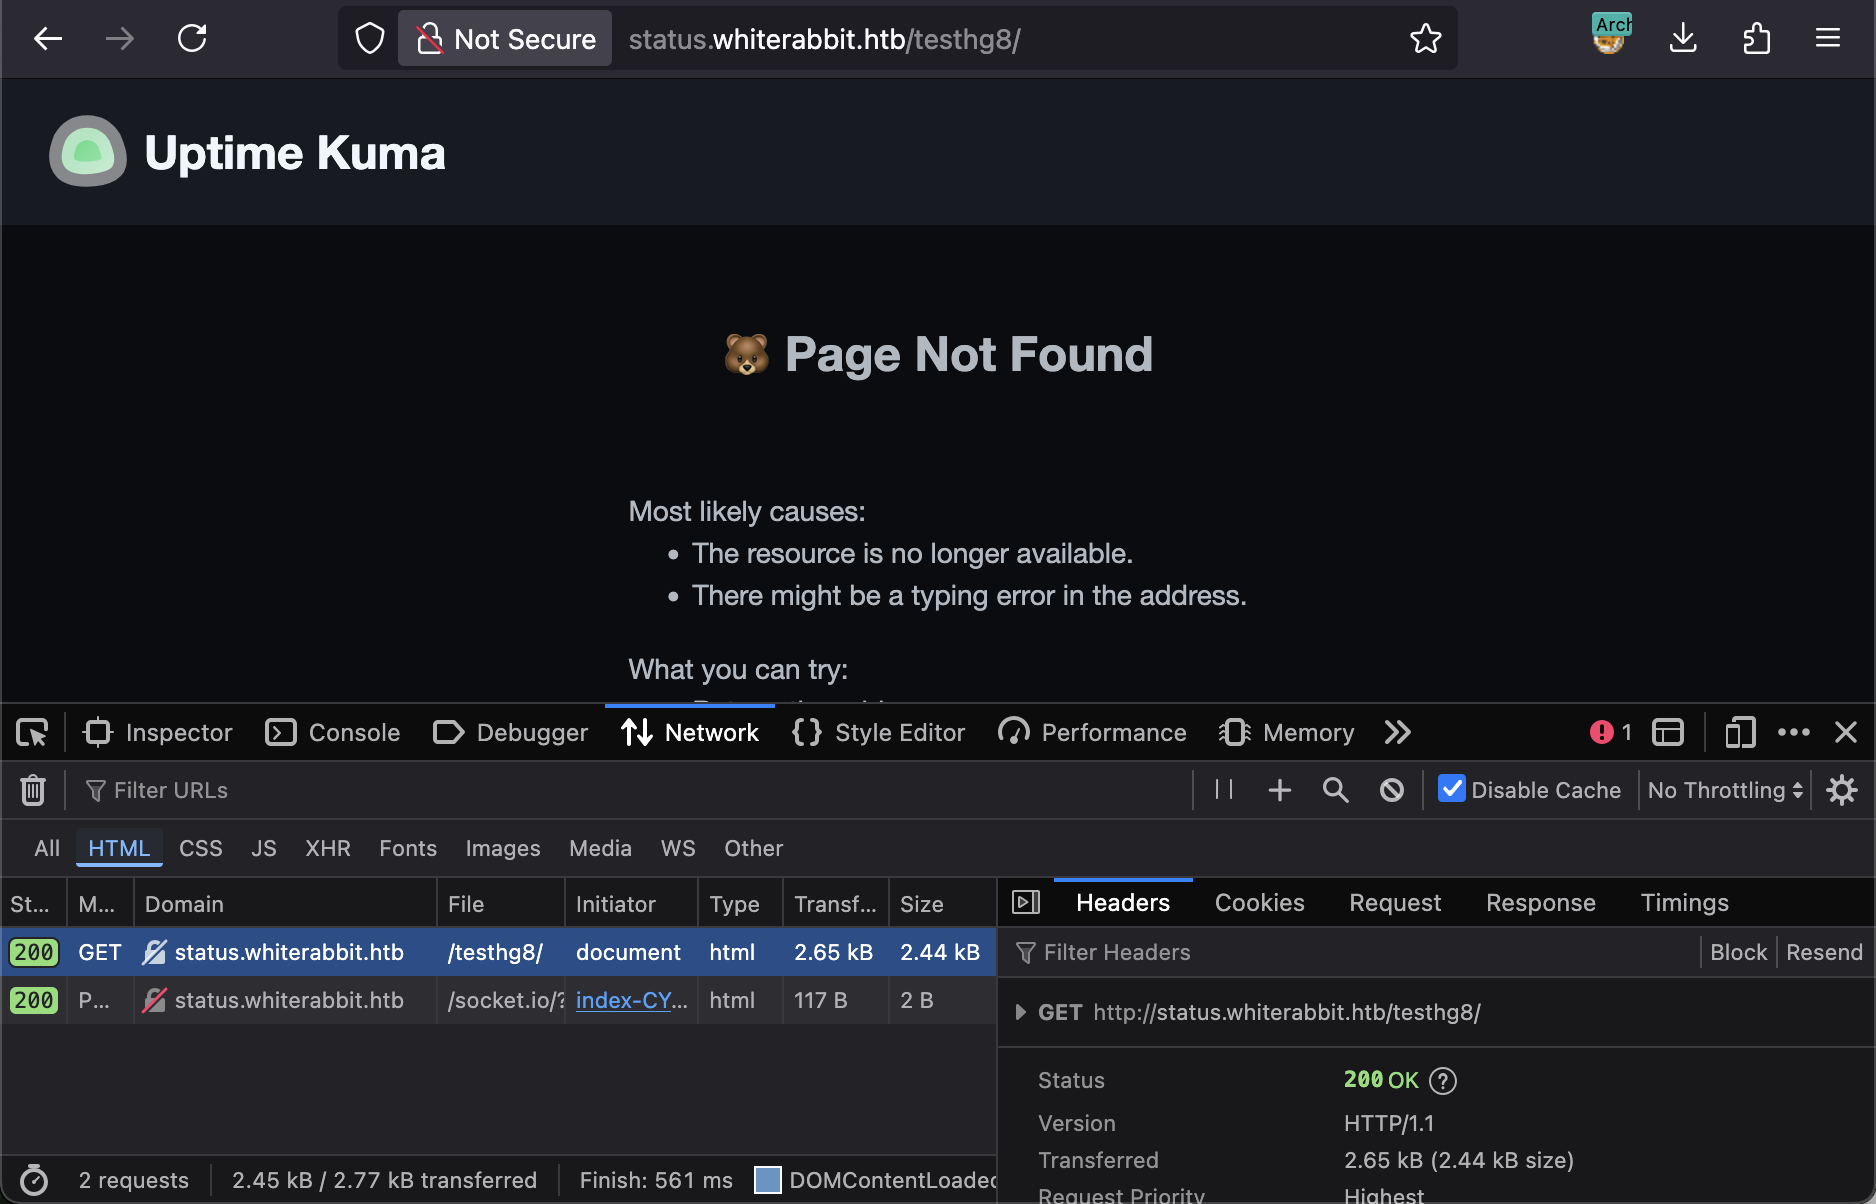
Task: Click the Resend button
Action: tap(1824, 951)
